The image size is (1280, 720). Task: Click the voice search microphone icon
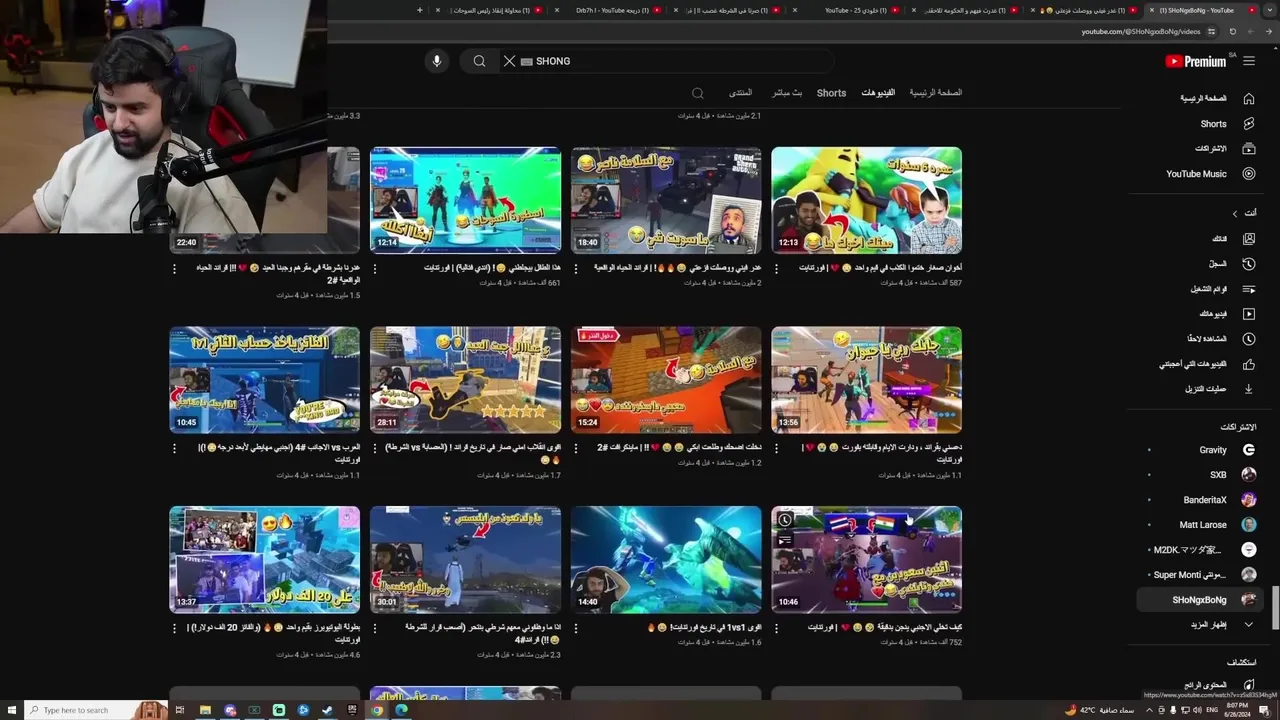[436, 61]
